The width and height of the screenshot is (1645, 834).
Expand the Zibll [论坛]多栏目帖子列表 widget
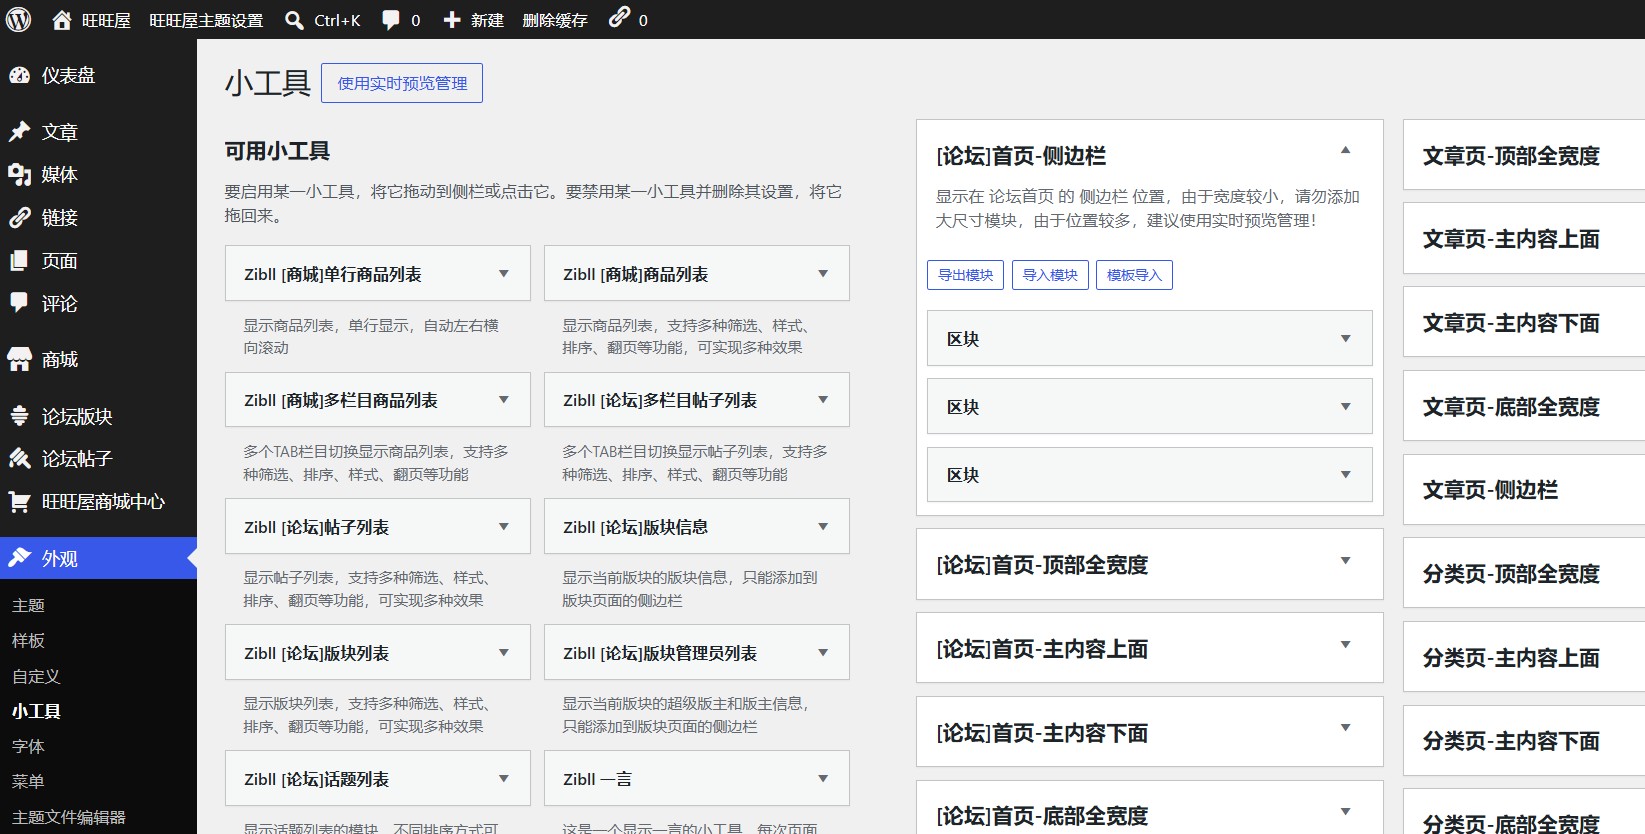(823, 400)
